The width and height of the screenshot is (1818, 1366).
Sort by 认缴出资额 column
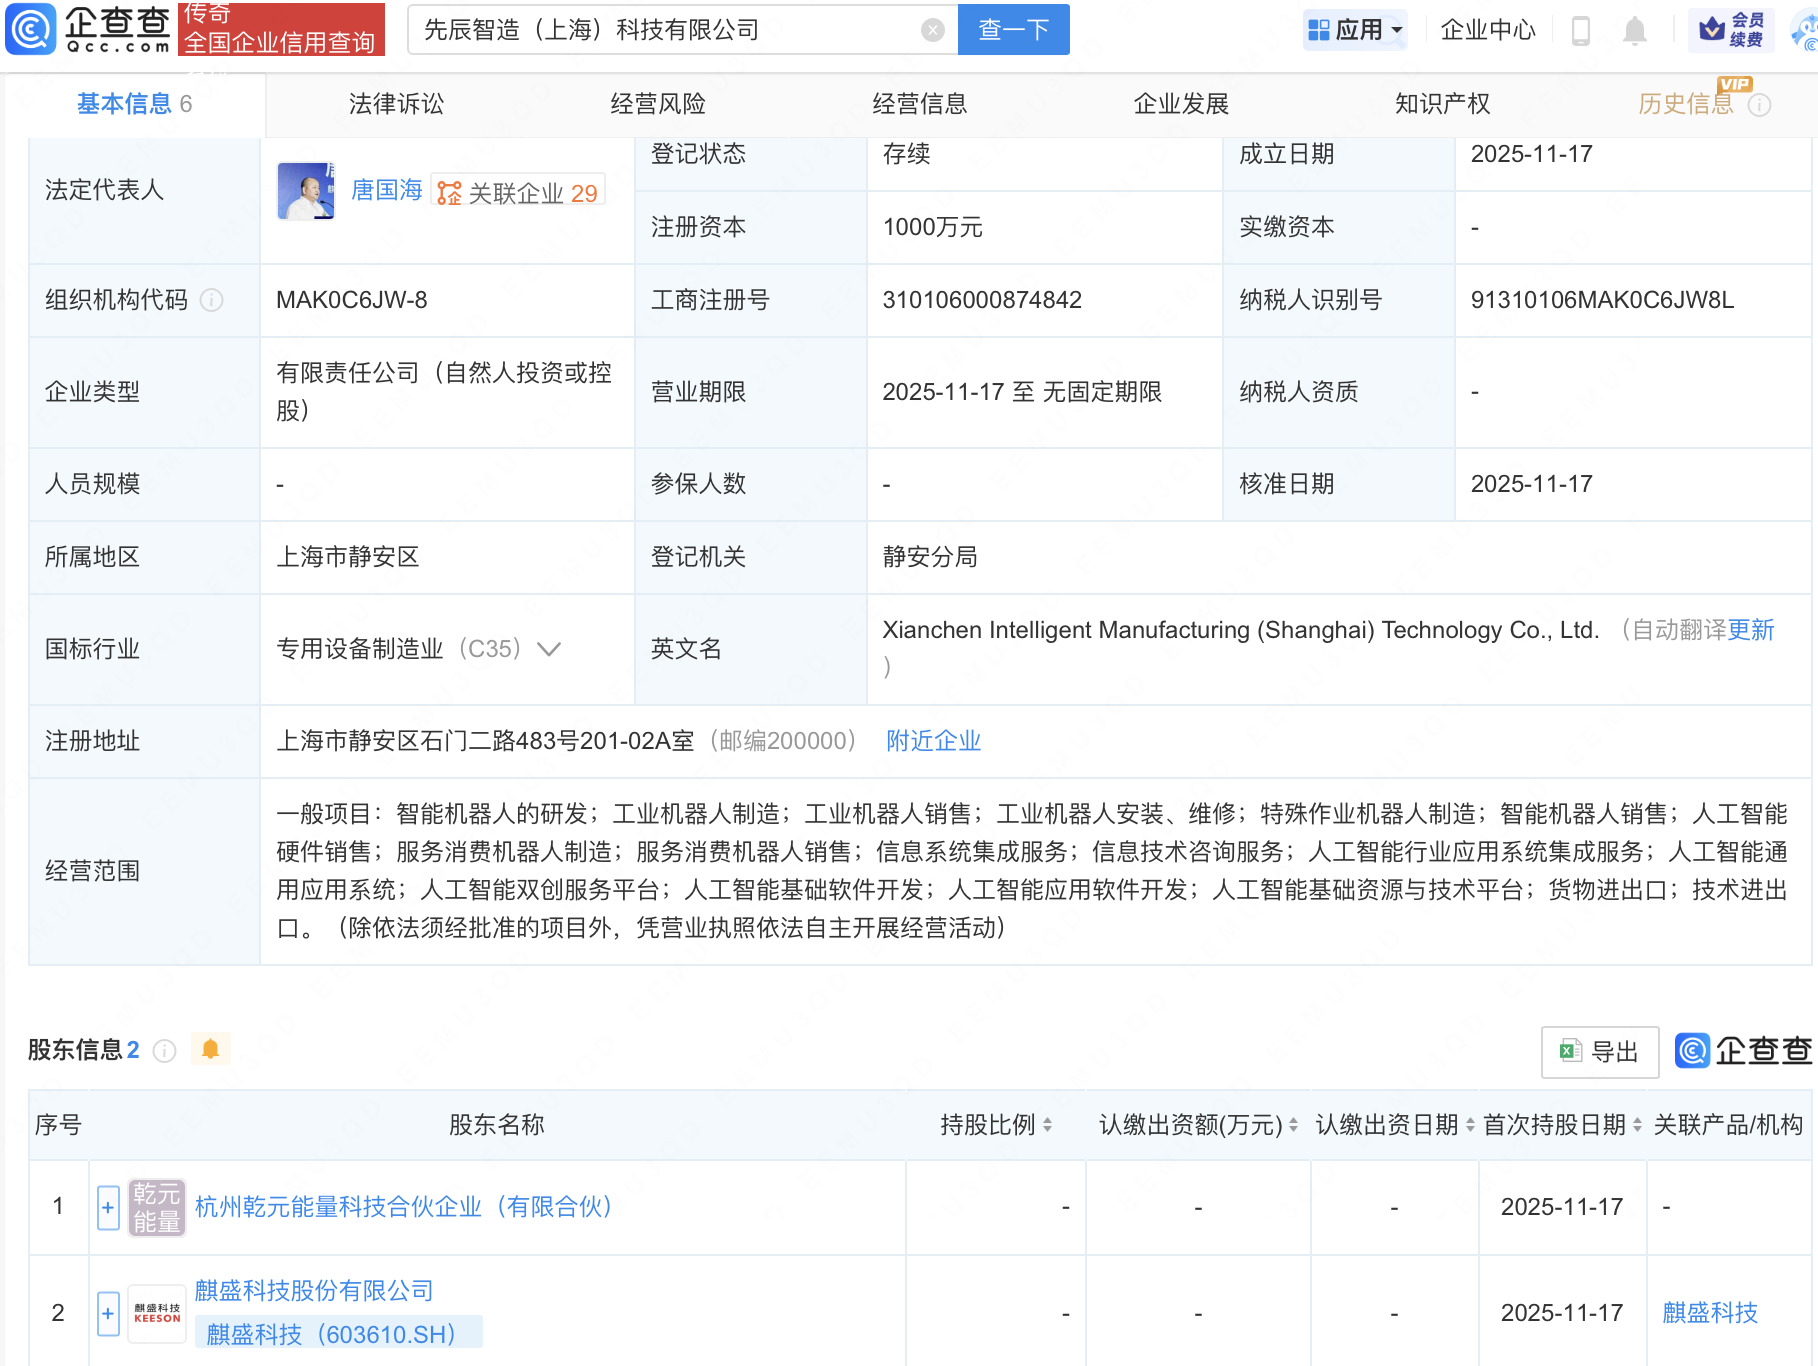pyautogui.click(x=1293, y=1125)
